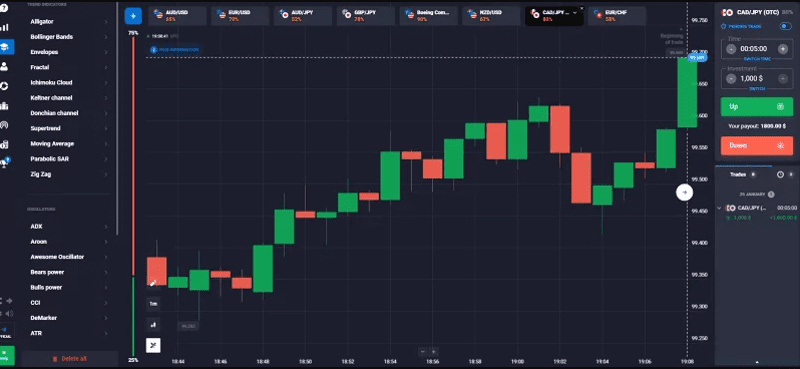This screenshot has height=369, width=800.
Task: Click the clock icon in Trades header
Action: (780, 175)
